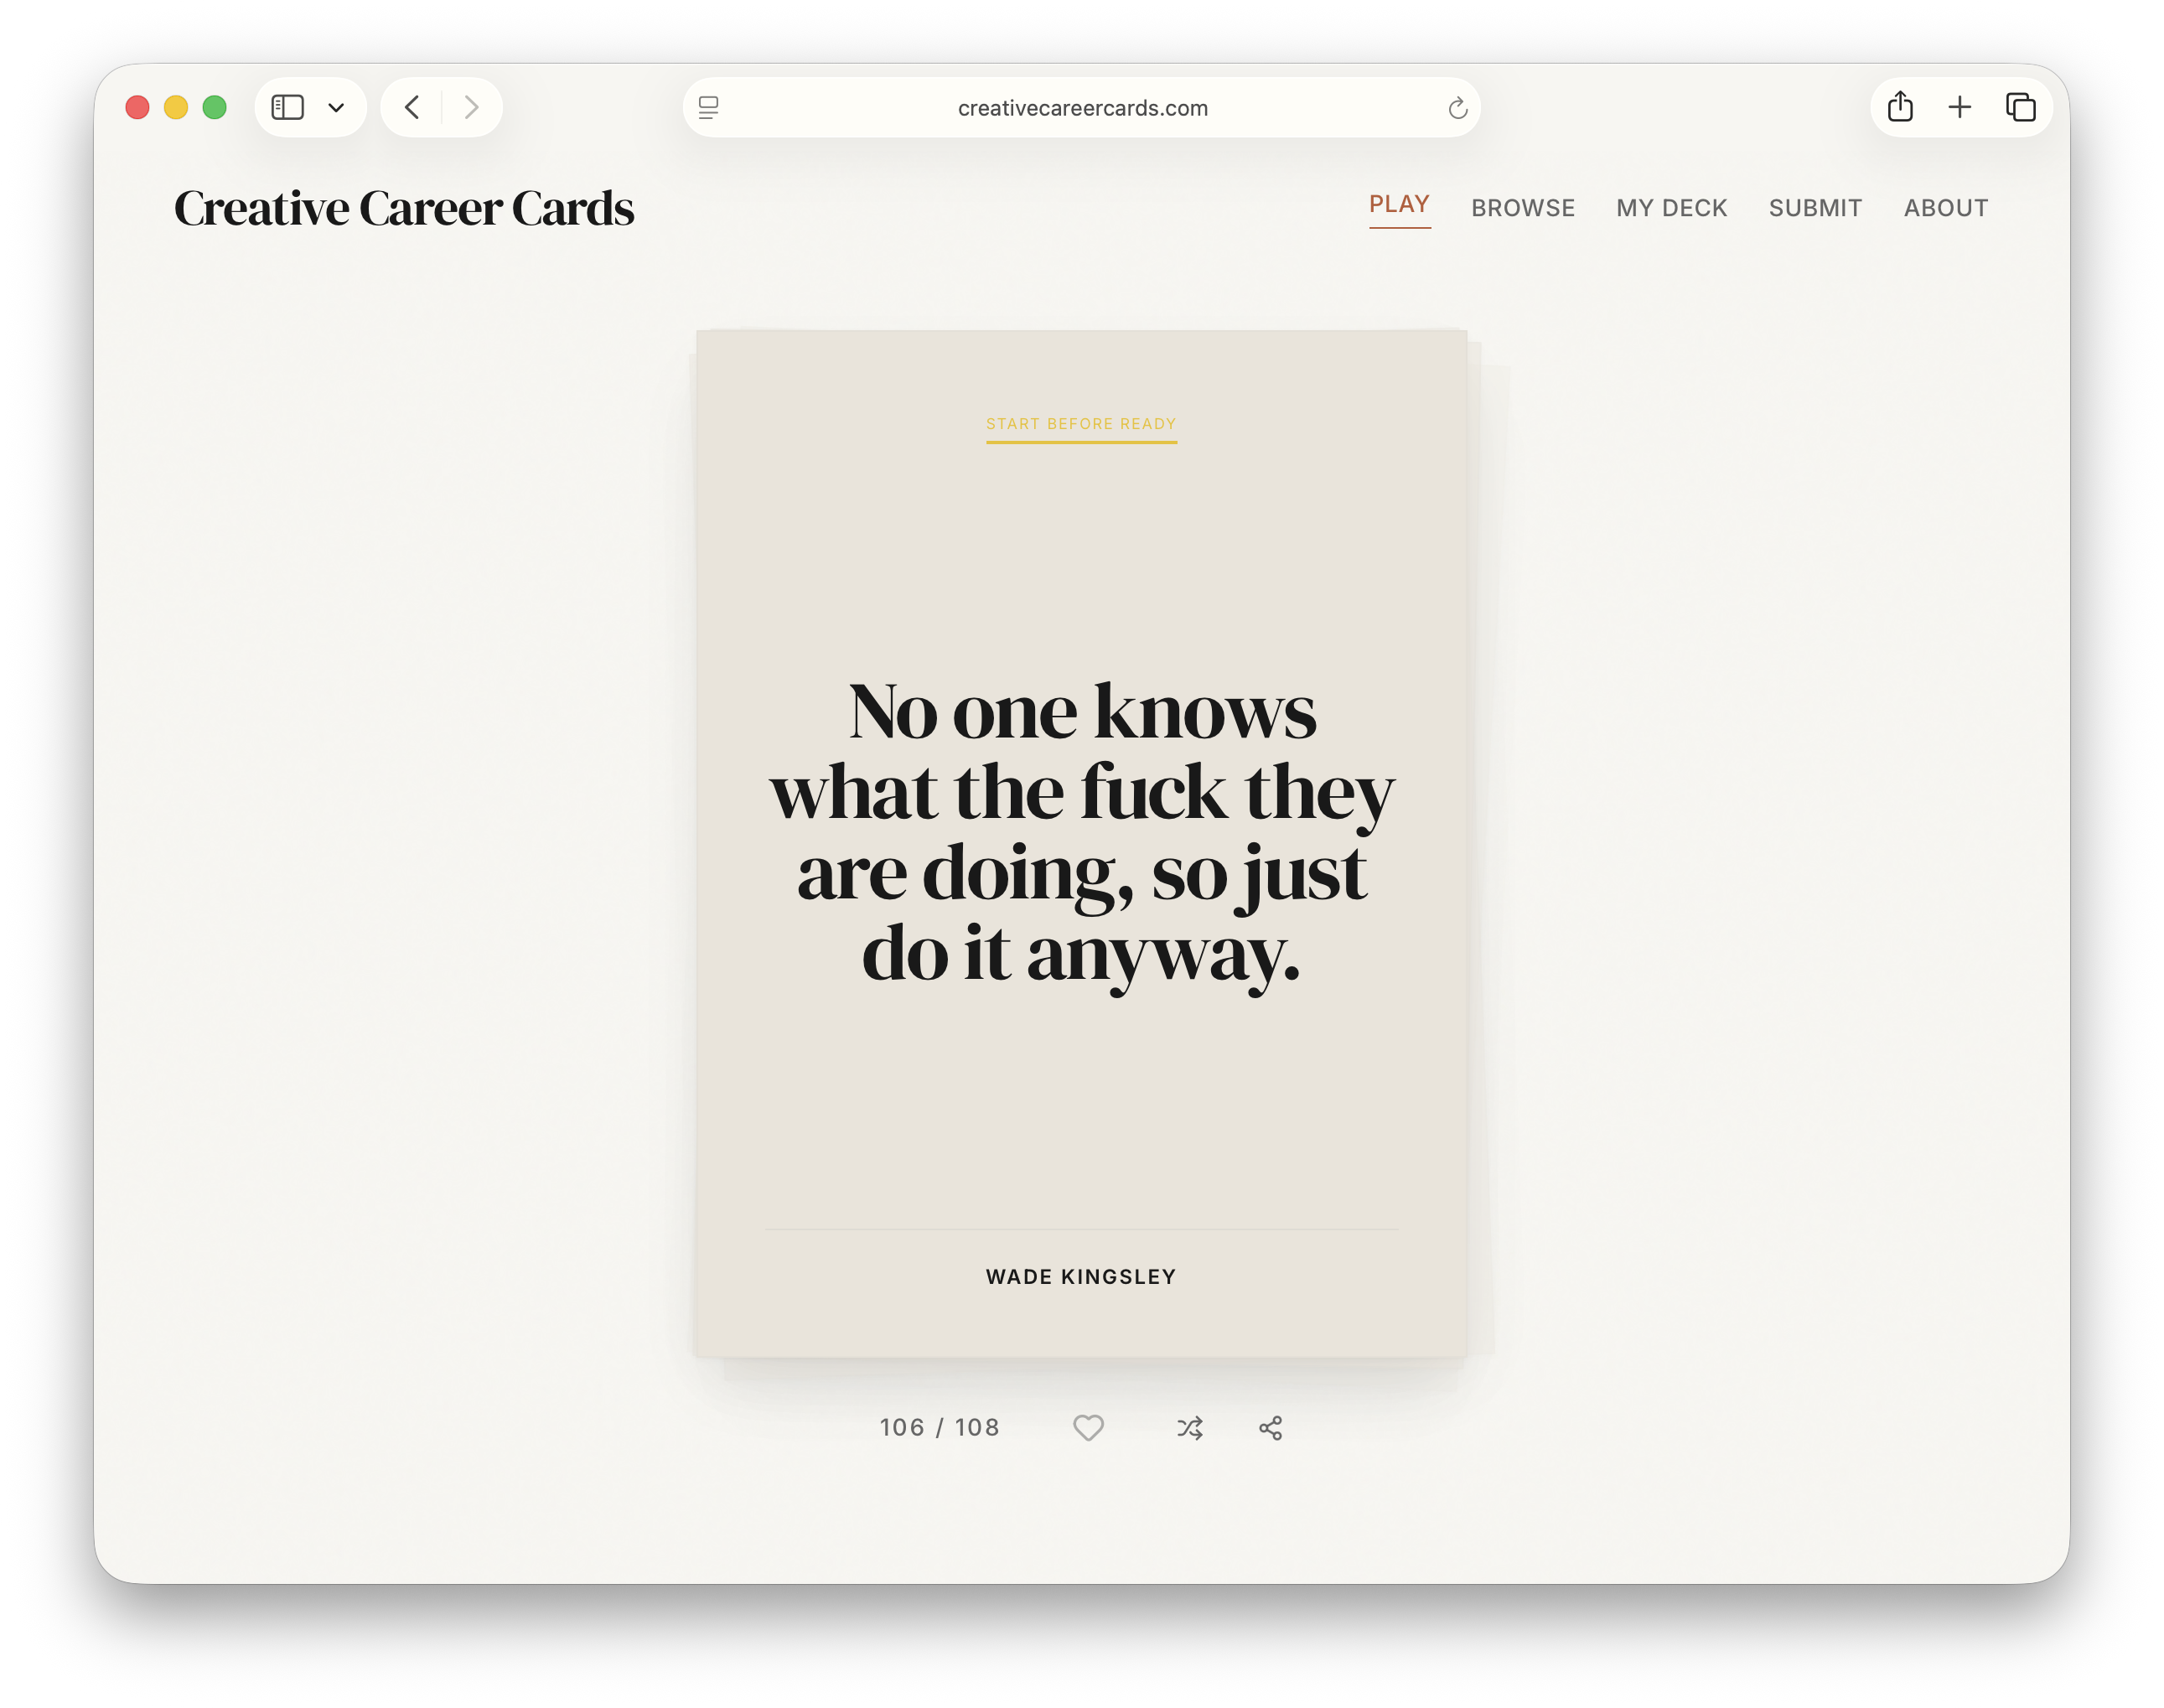This screenshot has width=2164, height=1708.
Task: Click the WADE KINGSLEY author name
Action: pos(1081,1277)
